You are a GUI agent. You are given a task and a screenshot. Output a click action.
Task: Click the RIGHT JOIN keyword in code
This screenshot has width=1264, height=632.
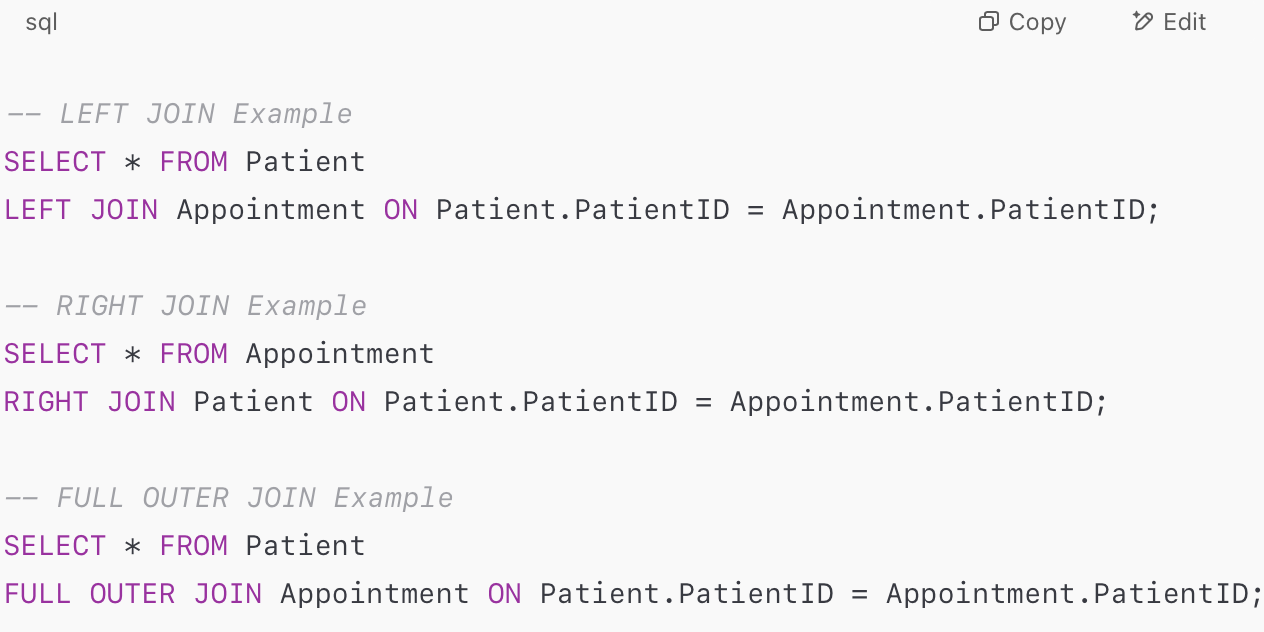point(90,402)
